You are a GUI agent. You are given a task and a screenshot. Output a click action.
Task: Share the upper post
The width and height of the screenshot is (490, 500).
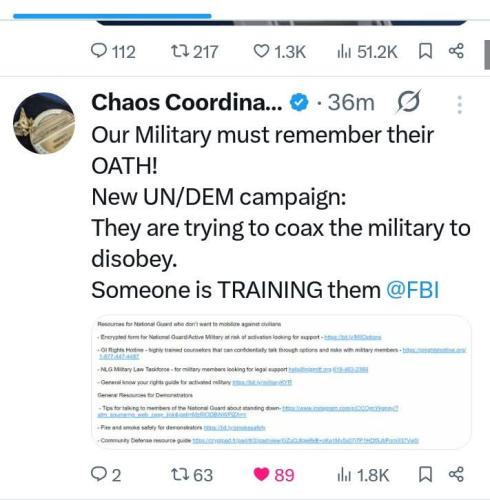pos(456,51)
